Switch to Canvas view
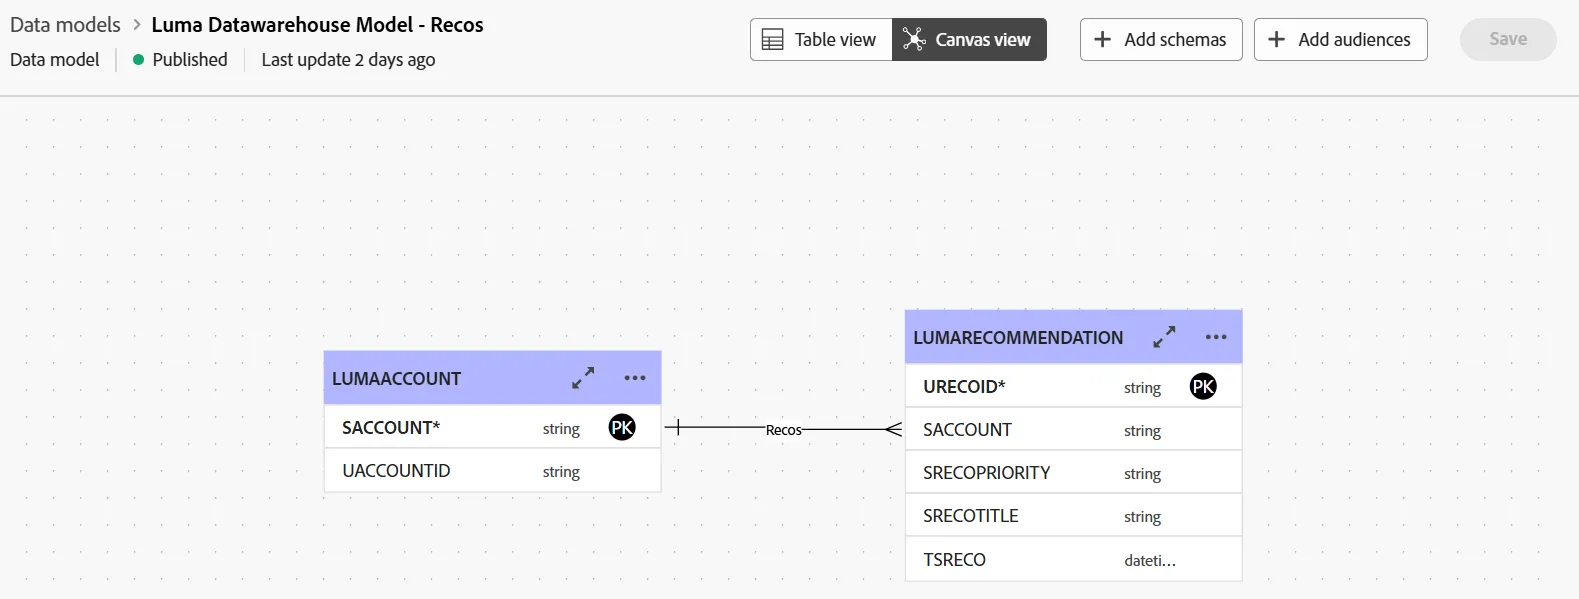 (x=969, y=39)
